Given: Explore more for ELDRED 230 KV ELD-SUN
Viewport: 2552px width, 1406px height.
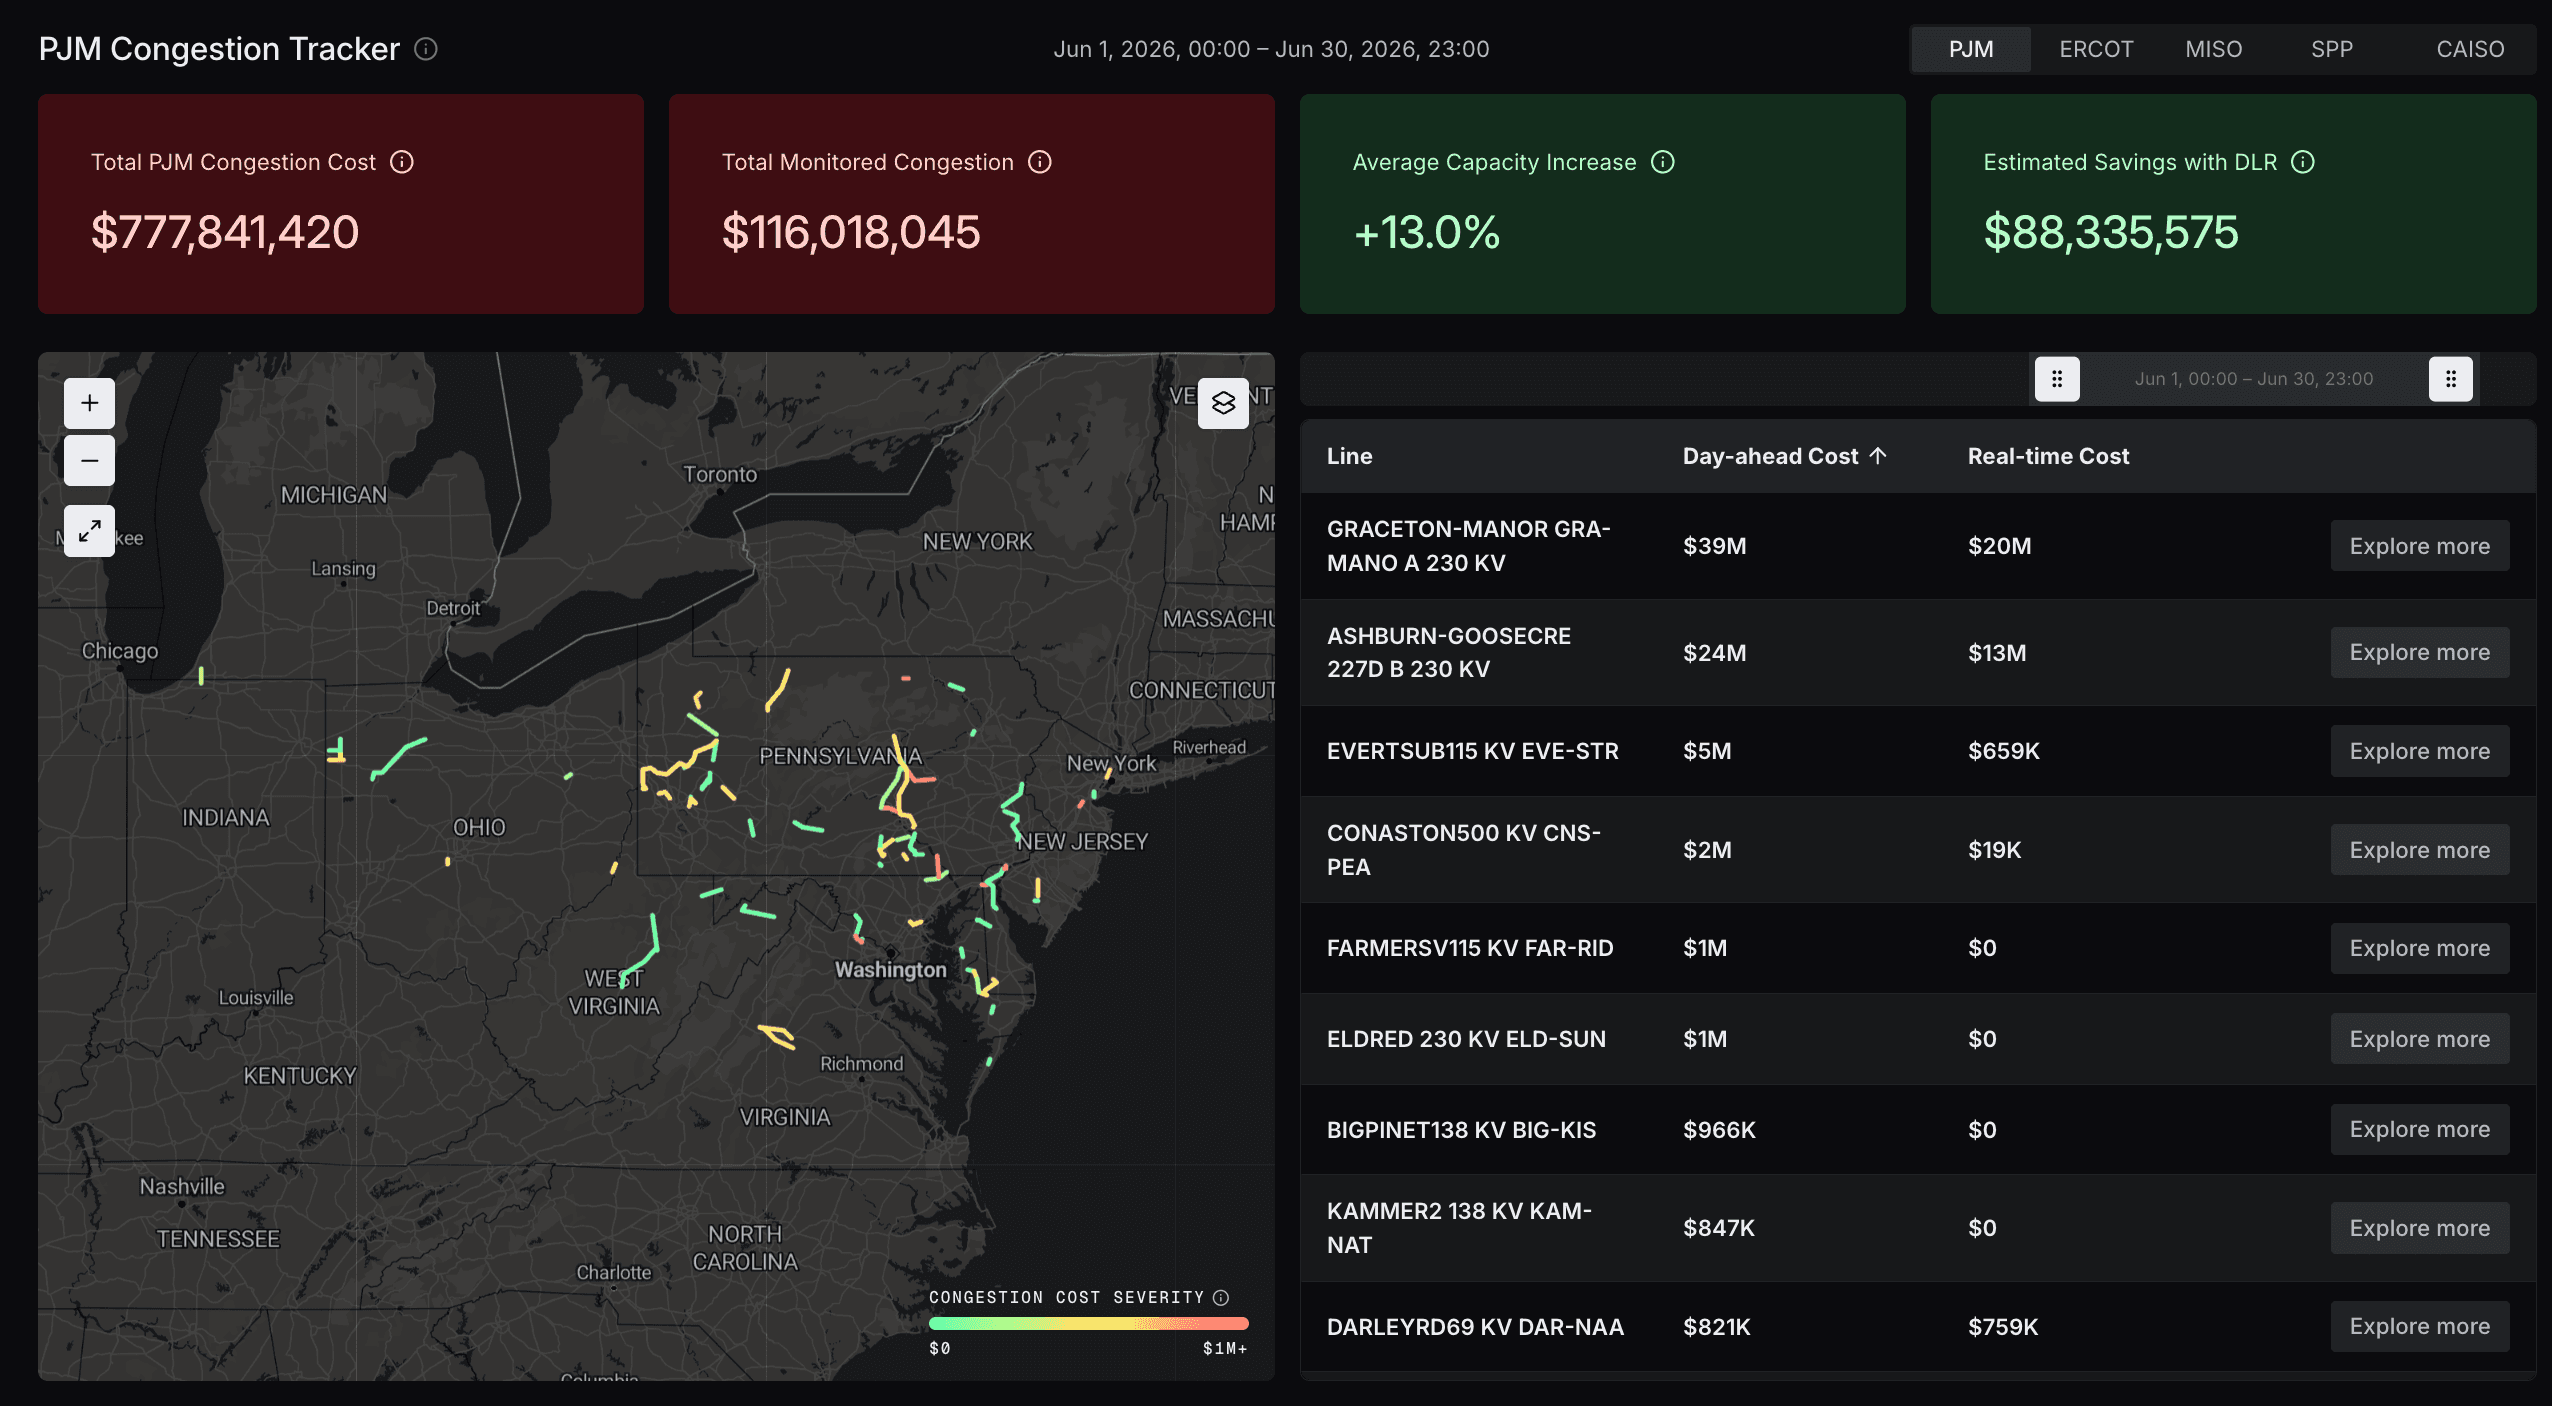Looking at the screenshot, I should tap(2420, 1039).
